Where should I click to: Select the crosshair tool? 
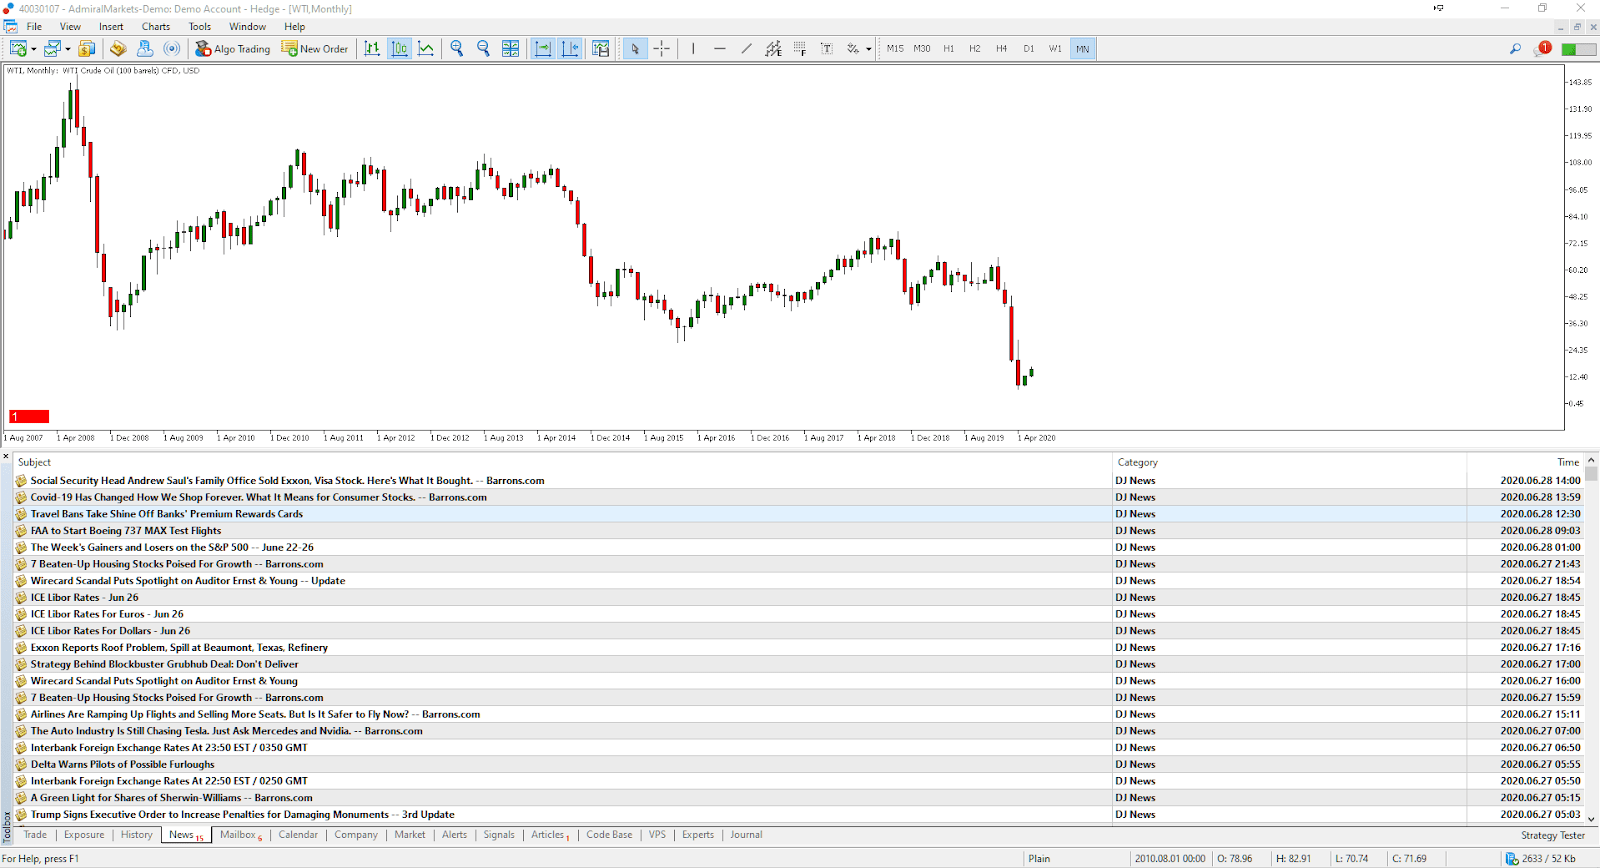[662, 48]
